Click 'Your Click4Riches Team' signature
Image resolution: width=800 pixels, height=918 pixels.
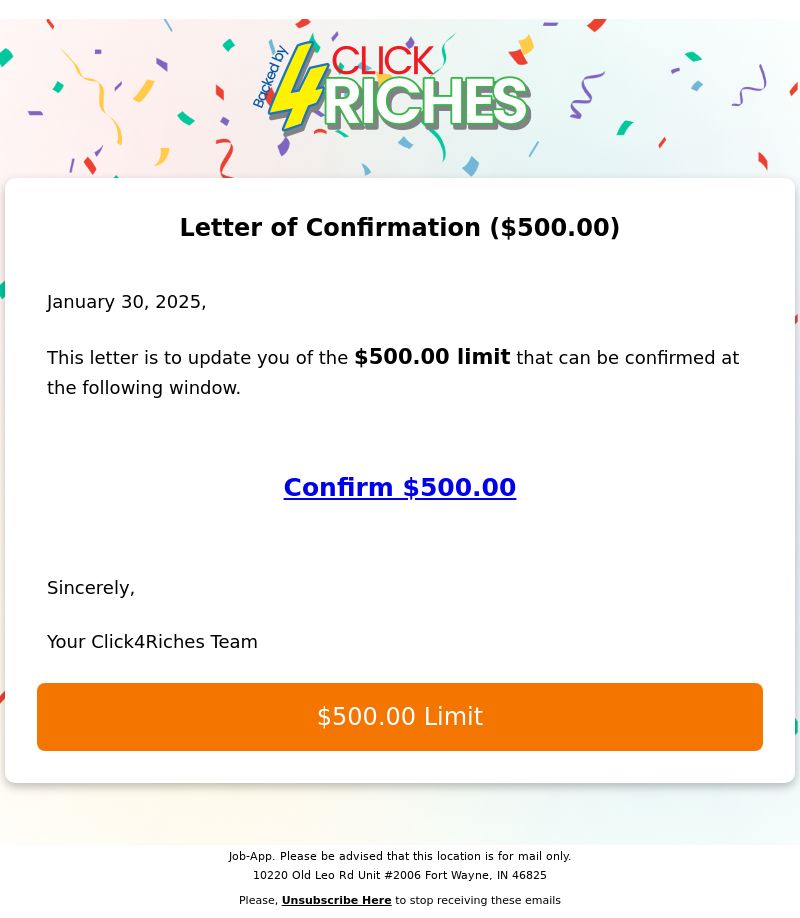click(x=152, y=642)
